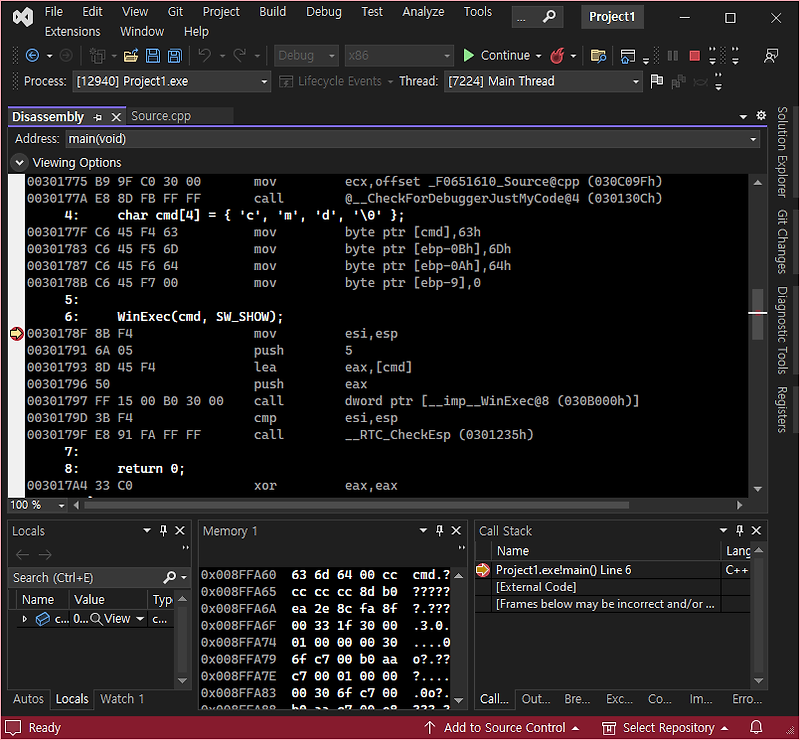Expand the Viewing Options section
This screenshot has width=800, height=740.
[20, 162]
